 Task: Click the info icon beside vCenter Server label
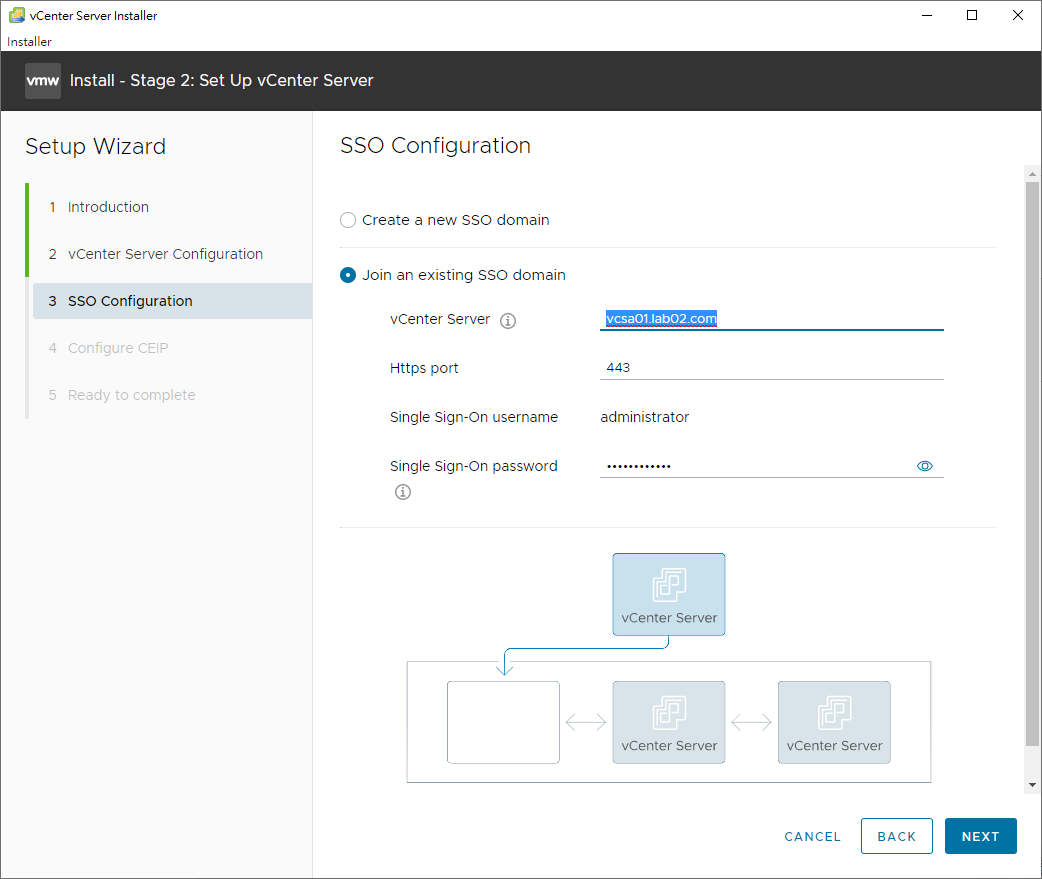pyautogui.click(x=508, y=321)
